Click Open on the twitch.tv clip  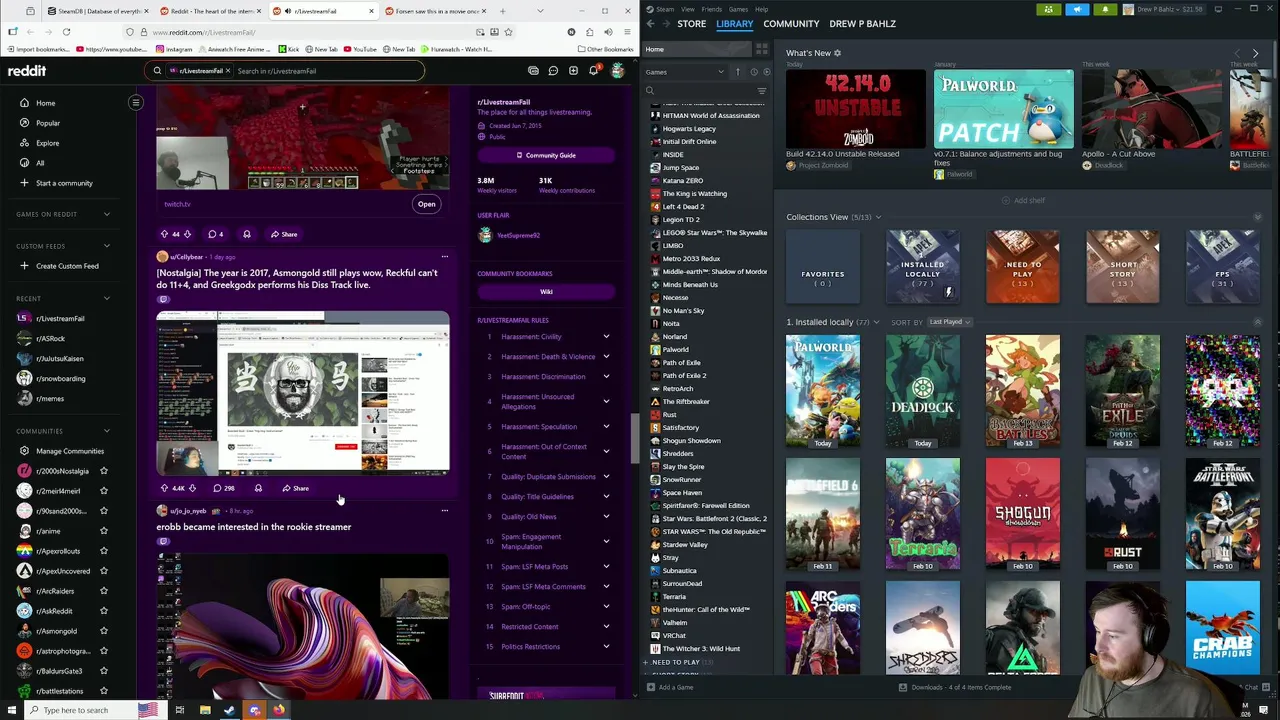[426, 204]
